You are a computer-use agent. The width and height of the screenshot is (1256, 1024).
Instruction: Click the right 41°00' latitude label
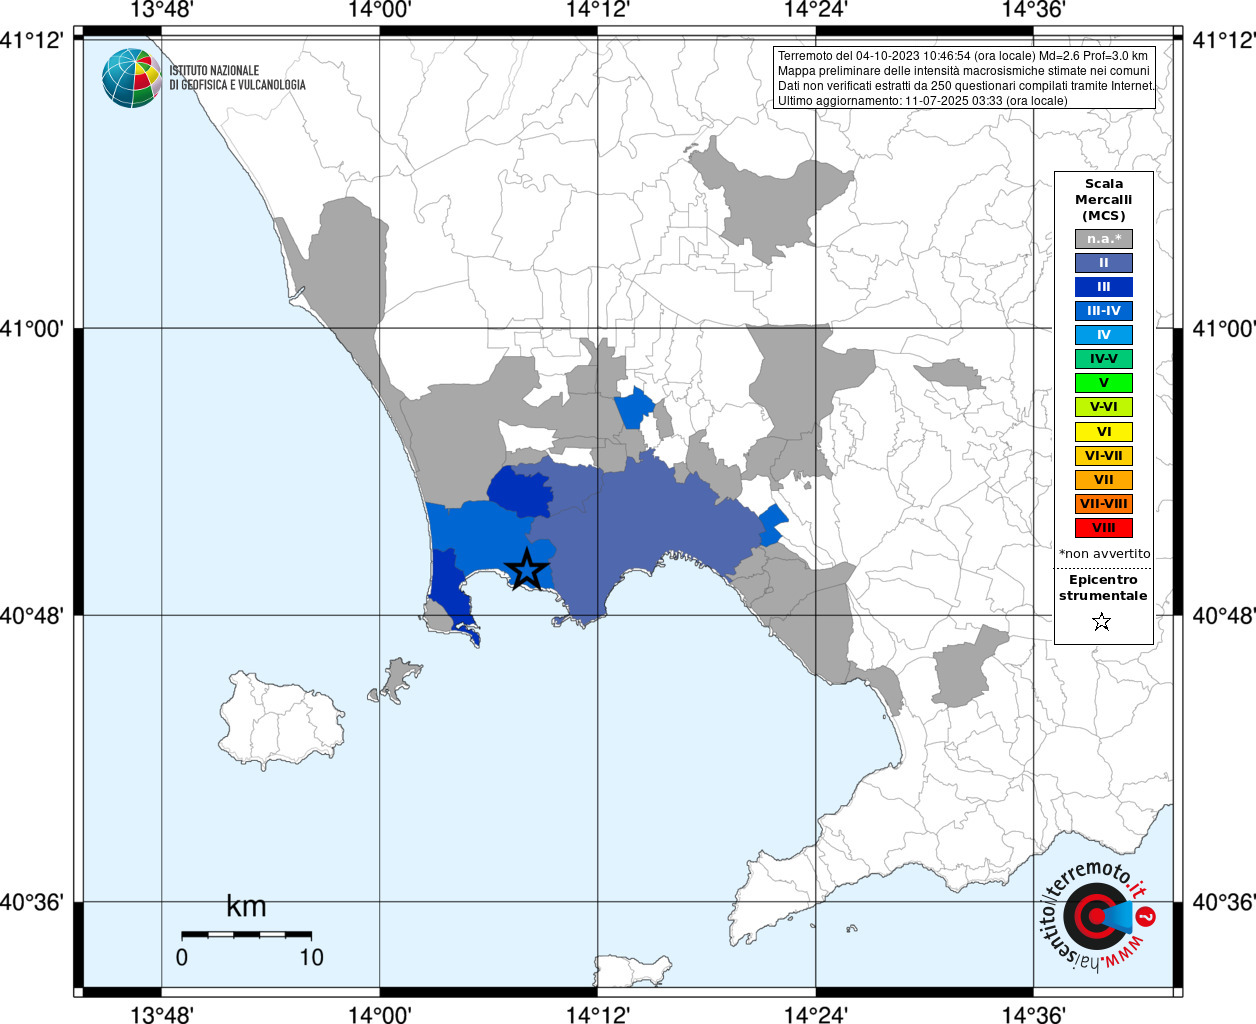point(1223,328)
